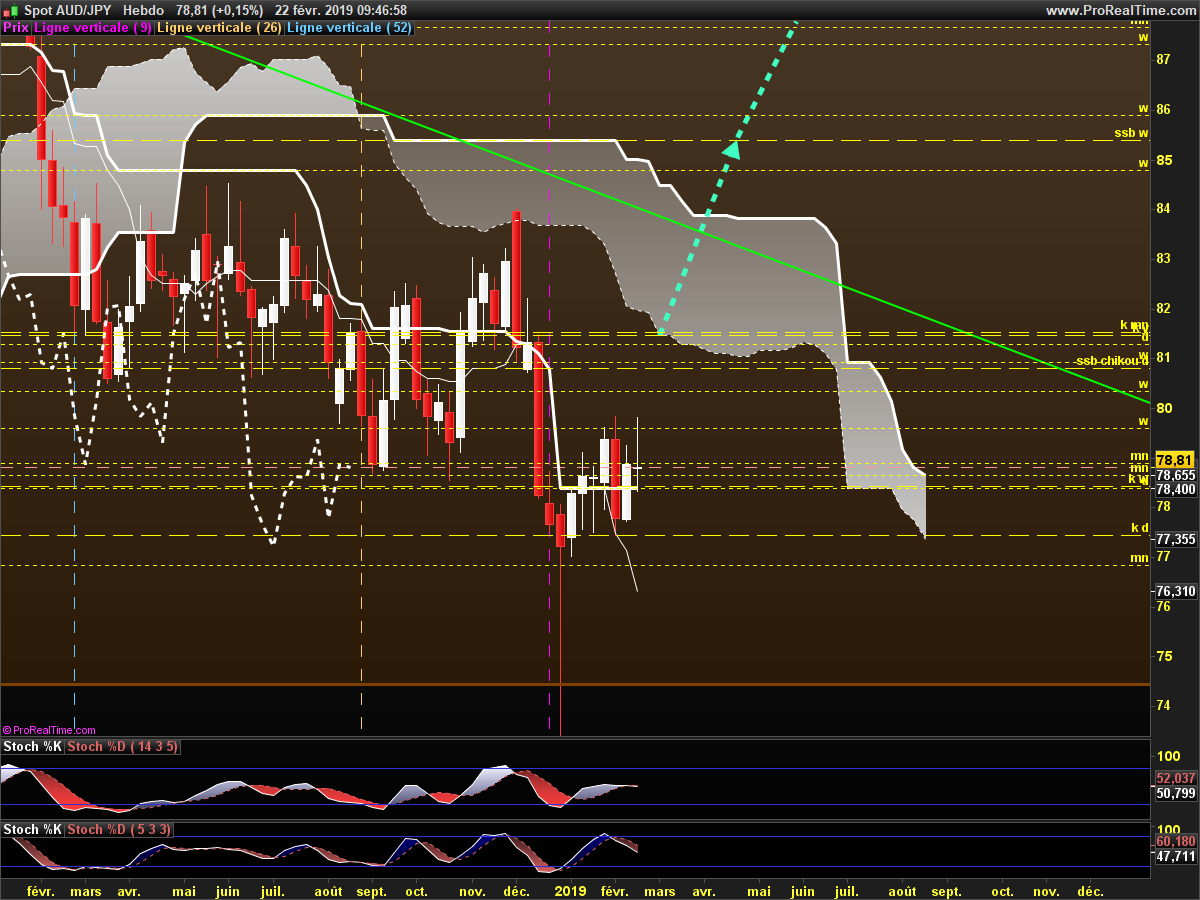Screen dimensions: 1200x900
Task: Select the Ligne verticale (26) label
Action: (x=219, y=28)
